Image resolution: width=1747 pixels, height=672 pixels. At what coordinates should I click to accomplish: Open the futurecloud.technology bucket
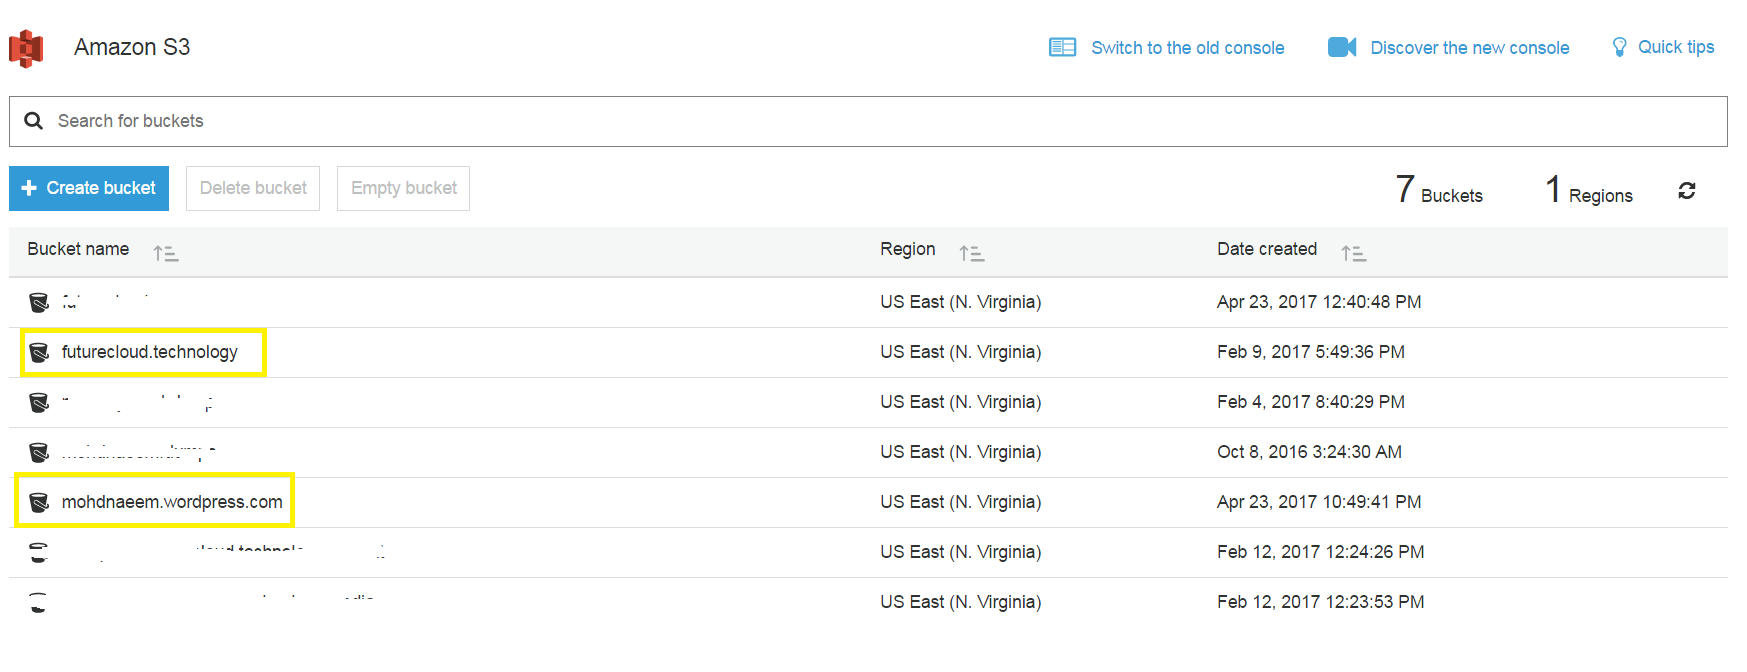coord(150,352)
